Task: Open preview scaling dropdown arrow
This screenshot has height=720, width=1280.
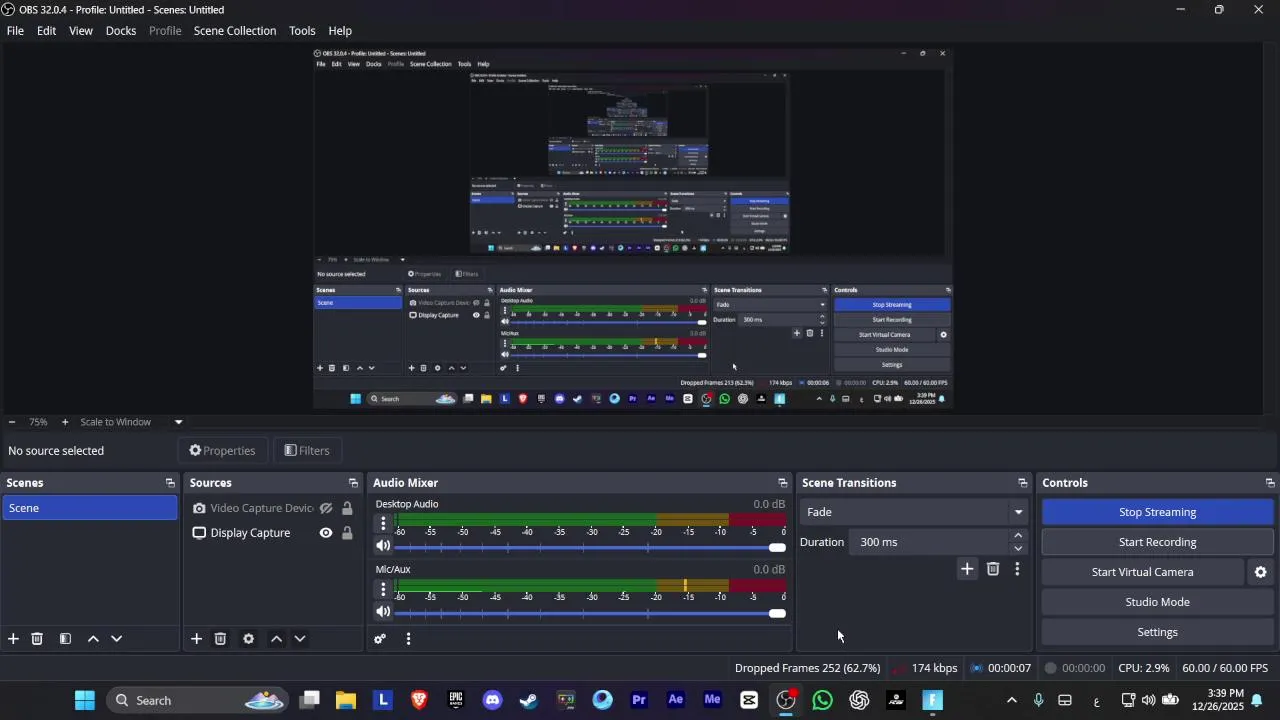Action: (x=179, y=422)
